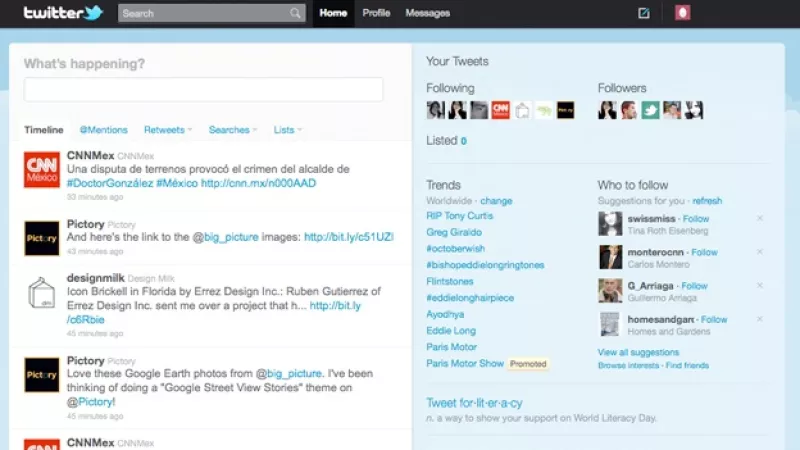Open the black Pictory avatar in the Following list
The width and height of the screenshot is (800, 450).
click(x=565, y=110)
